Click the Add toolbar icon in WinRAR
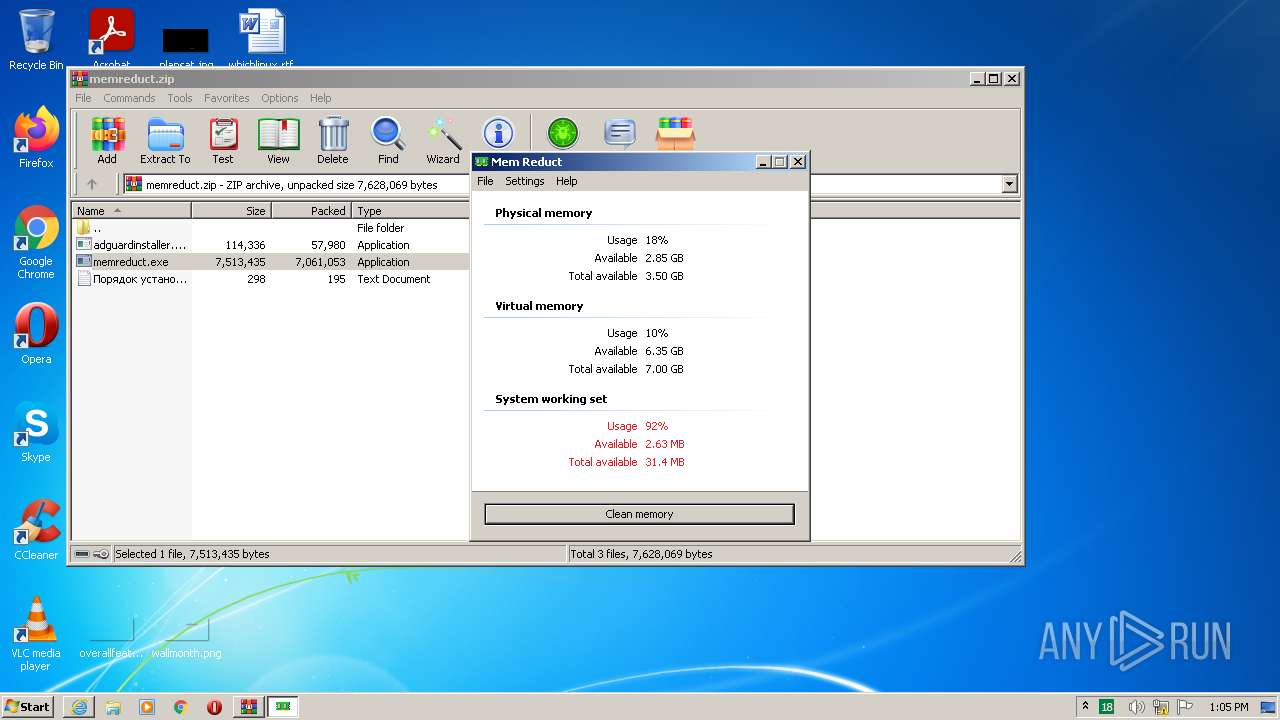1280x720 pixels. [107, 140]
